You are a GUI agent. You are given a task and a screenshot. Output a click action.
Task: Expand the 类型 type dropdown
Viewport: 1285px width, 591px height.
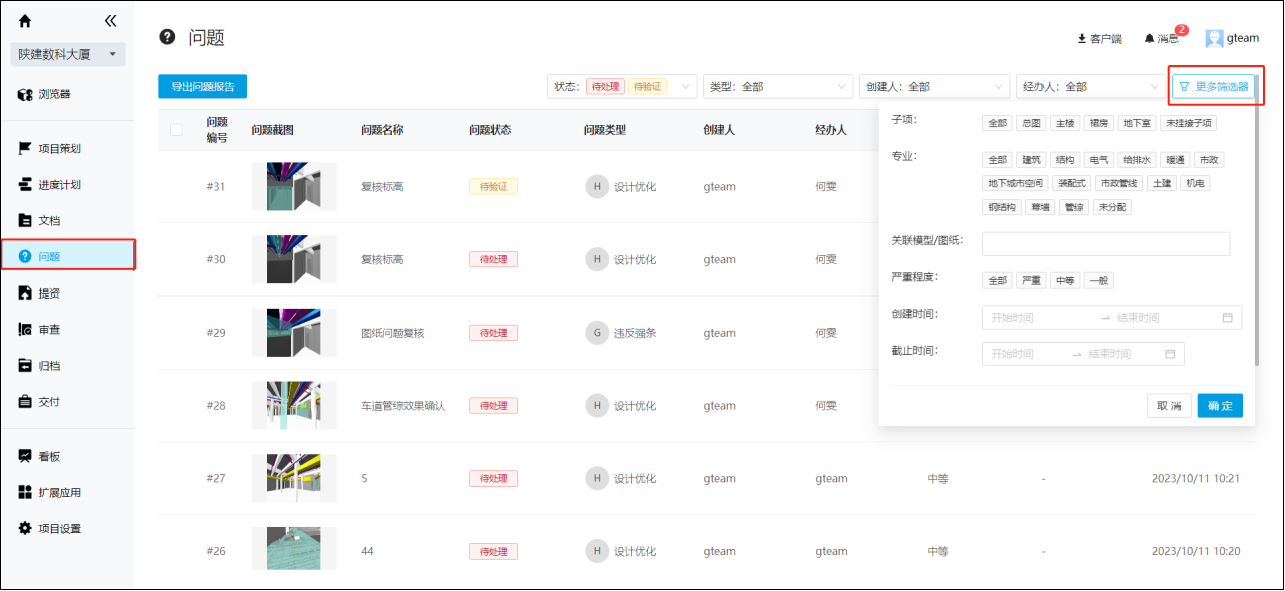pyautogui.click(x=777, y=87)
